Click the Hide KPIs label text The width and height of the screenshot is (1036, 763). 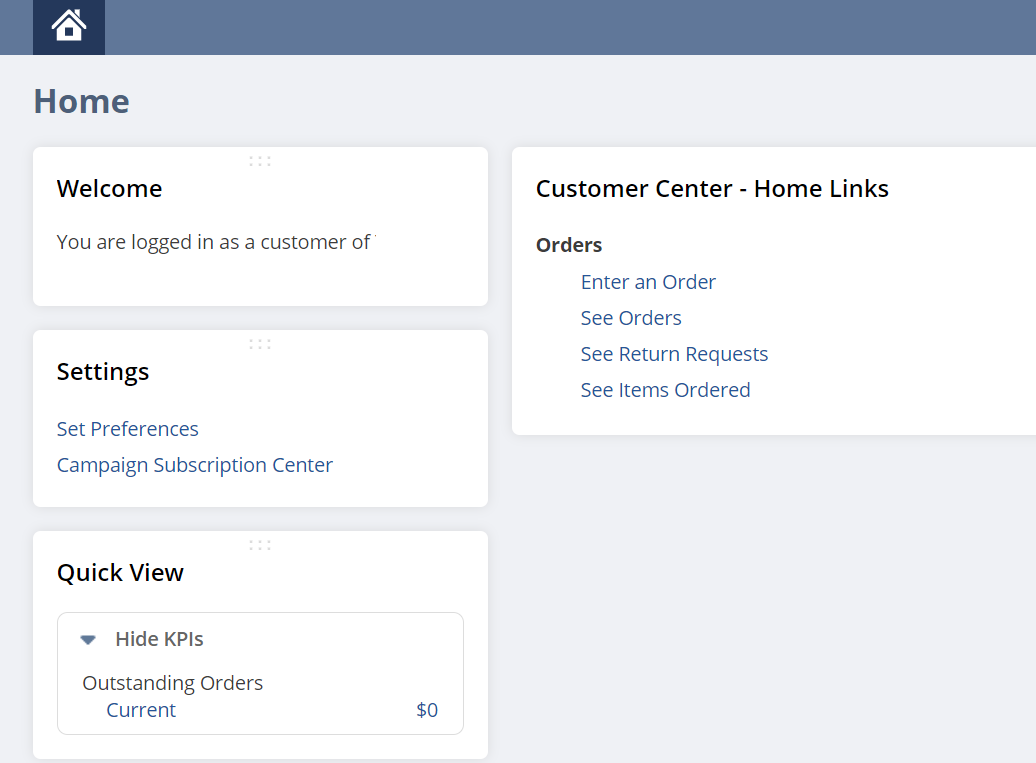pos(159,638)
